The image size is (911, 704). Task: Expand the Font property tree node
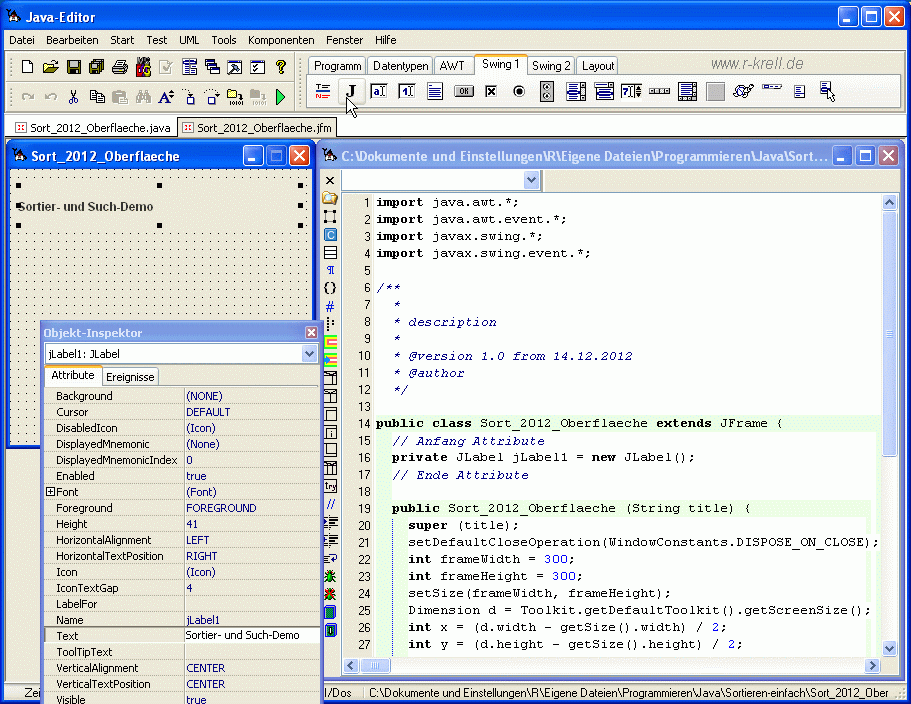[50, 492]
